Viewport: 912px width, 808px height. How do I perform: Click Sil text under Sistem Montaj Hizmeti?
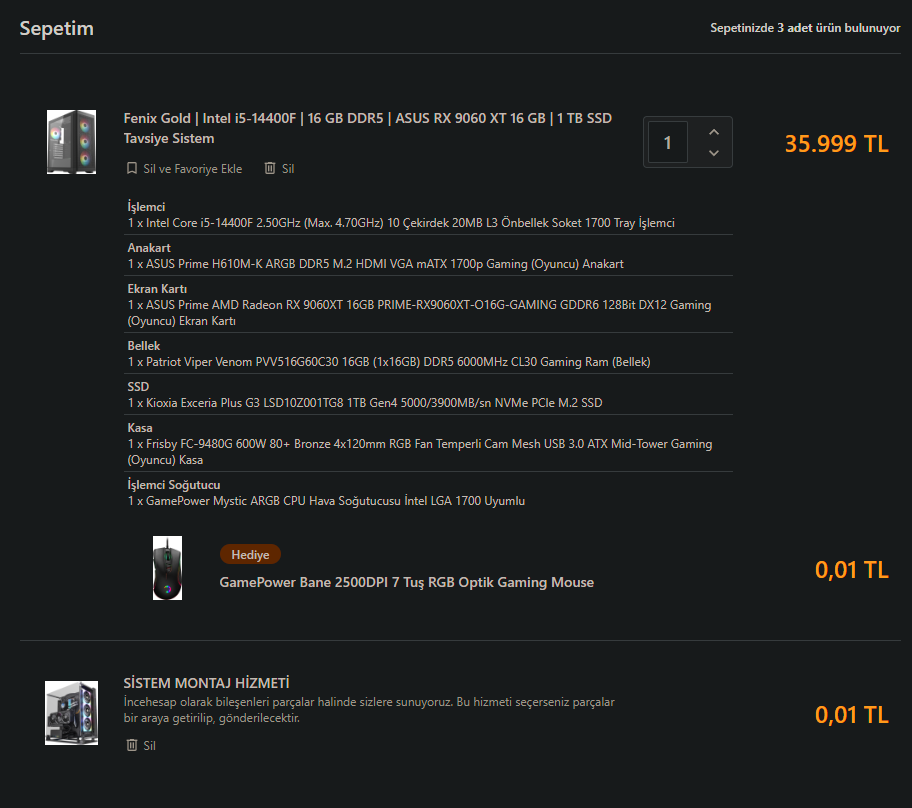click(149, 745)
